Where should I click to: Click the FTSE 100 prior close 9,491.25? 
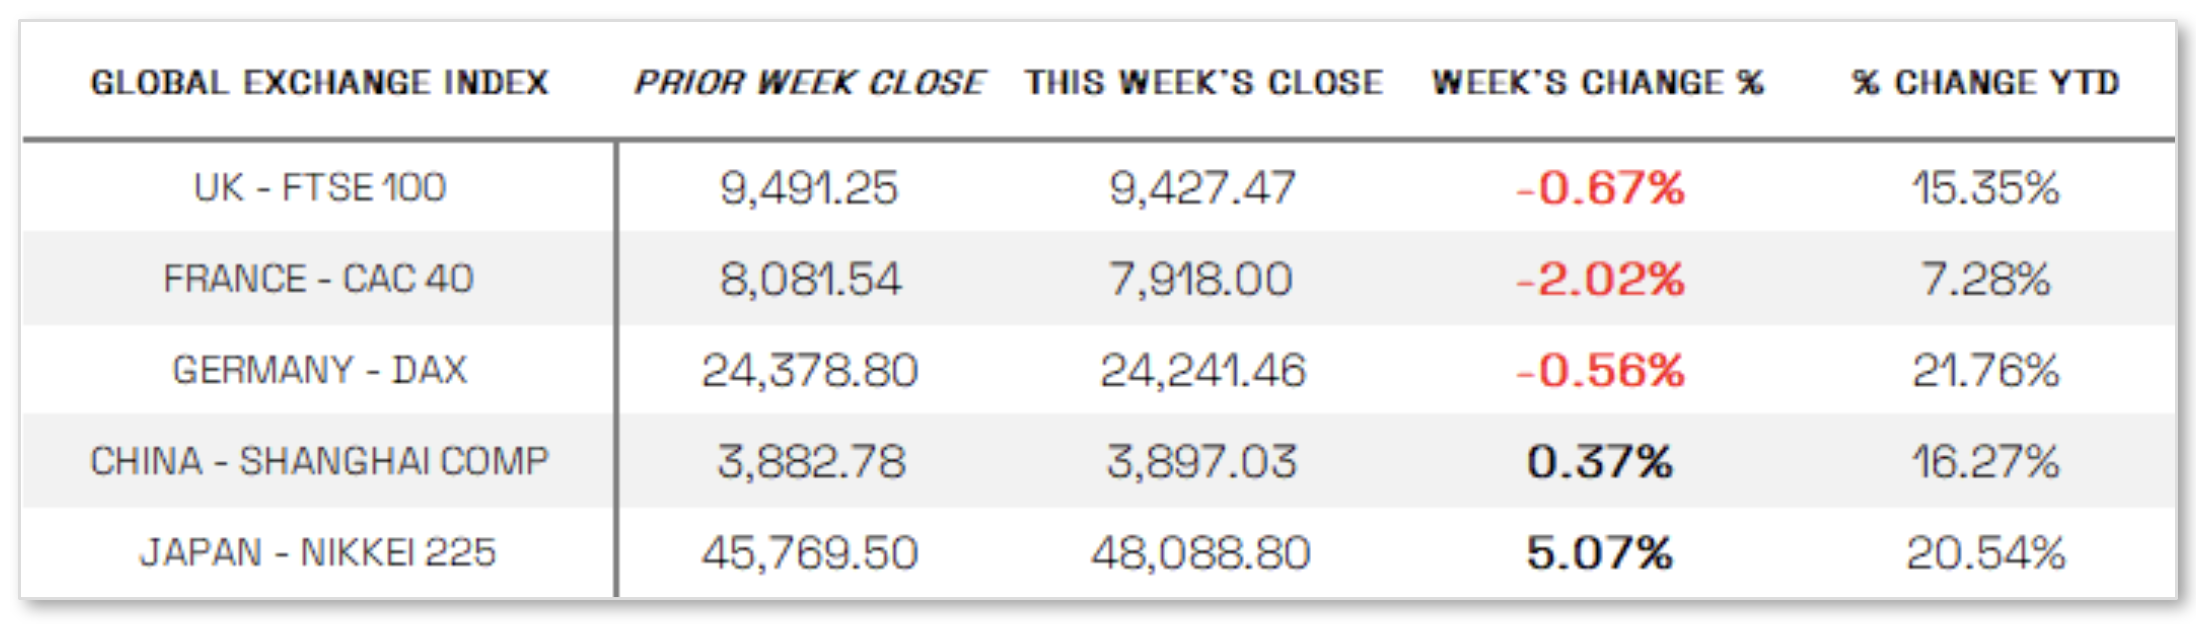click(809, 188)
